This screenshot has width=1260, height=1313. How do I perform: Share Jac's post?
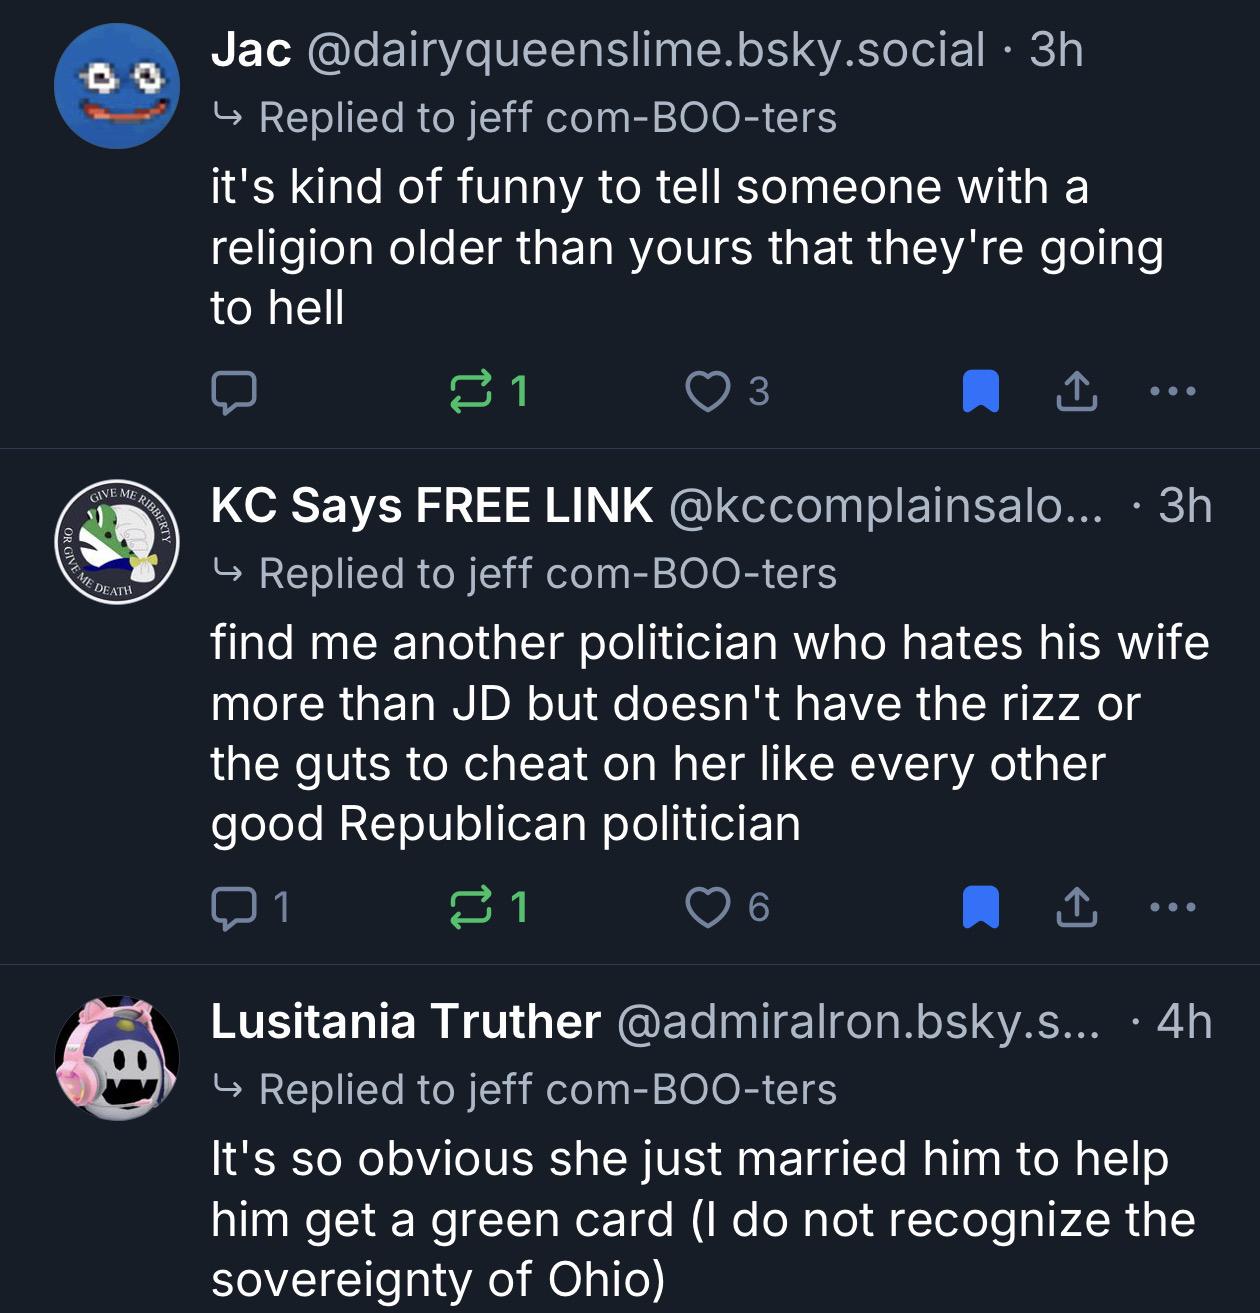click(x=1077, y=392)
